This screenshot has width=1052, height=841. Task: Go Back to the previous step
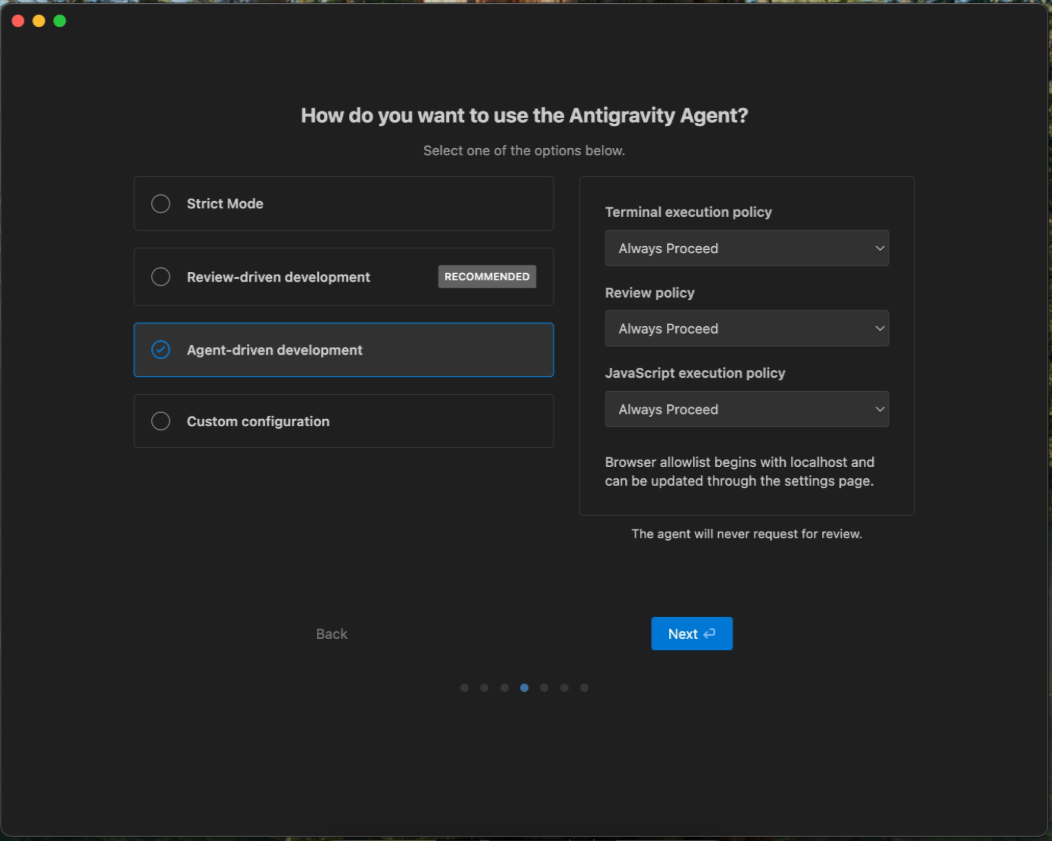point(331,634)
